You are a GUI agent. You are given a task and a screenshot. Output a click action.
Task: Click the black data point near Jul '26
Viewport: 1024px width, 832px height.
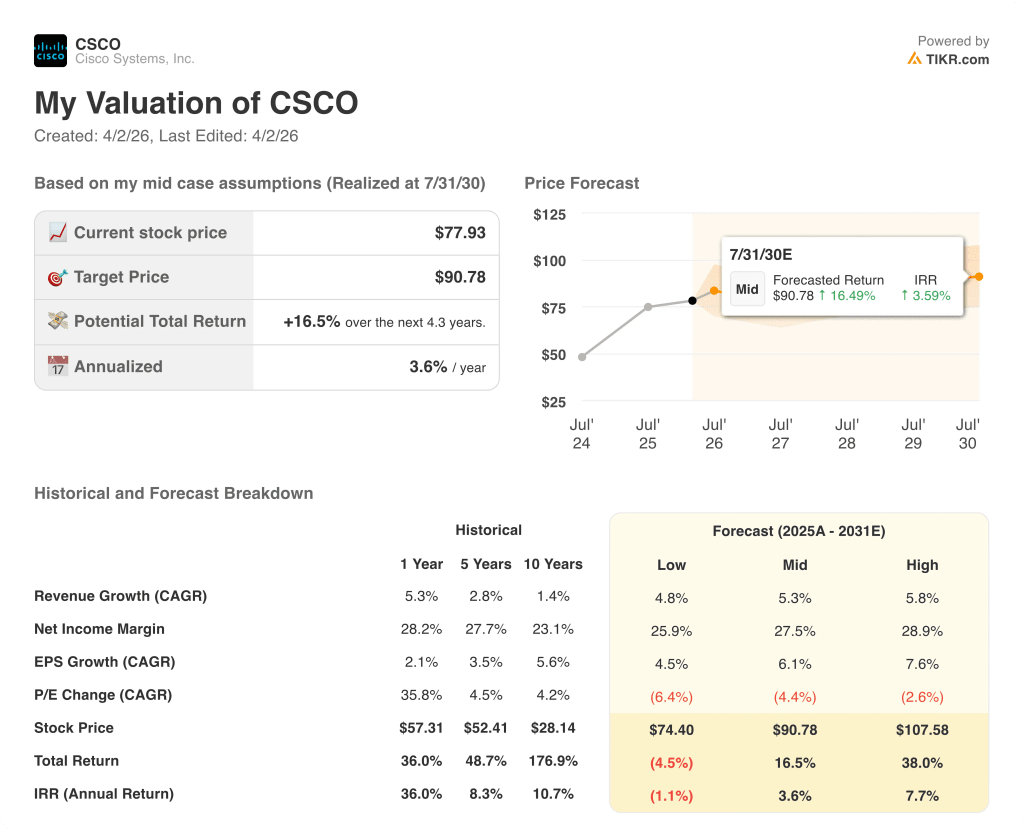point(692,300)
